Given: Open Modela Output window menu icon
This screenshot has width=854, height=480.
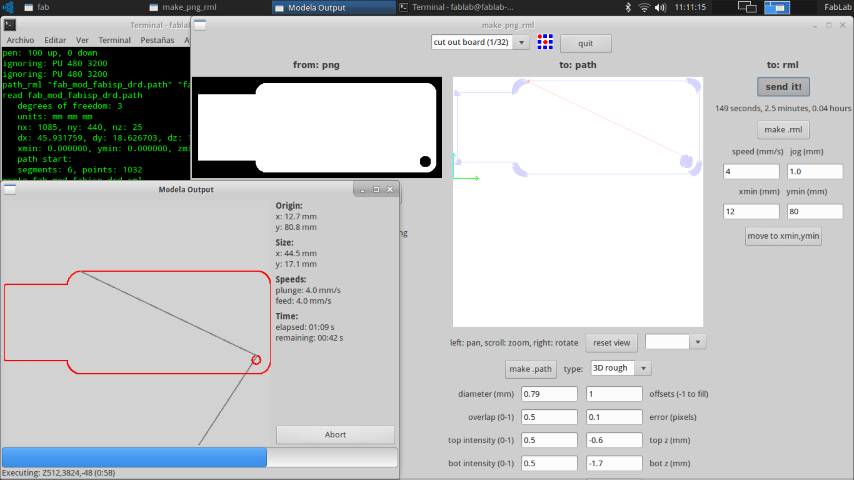Looking at the screenshot, I should tap(10, 189).
